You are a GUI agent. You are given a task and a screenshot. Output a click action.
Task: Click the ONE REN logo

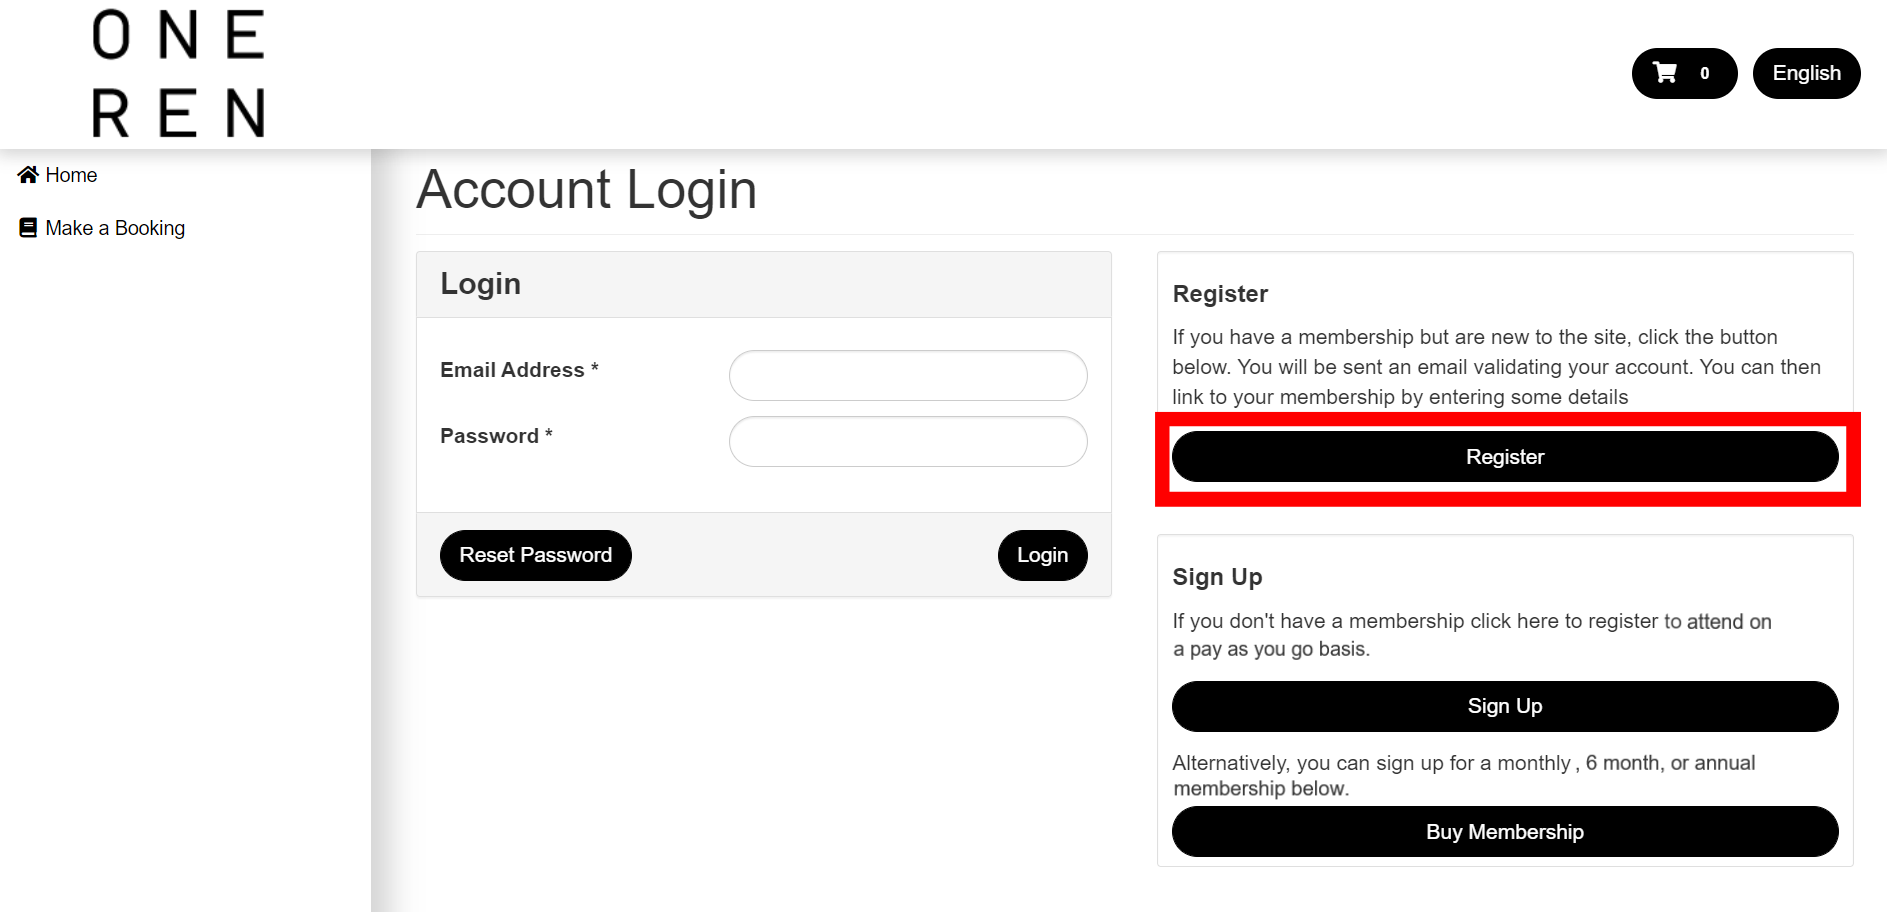pyautogui.click(x=178, y=74)
